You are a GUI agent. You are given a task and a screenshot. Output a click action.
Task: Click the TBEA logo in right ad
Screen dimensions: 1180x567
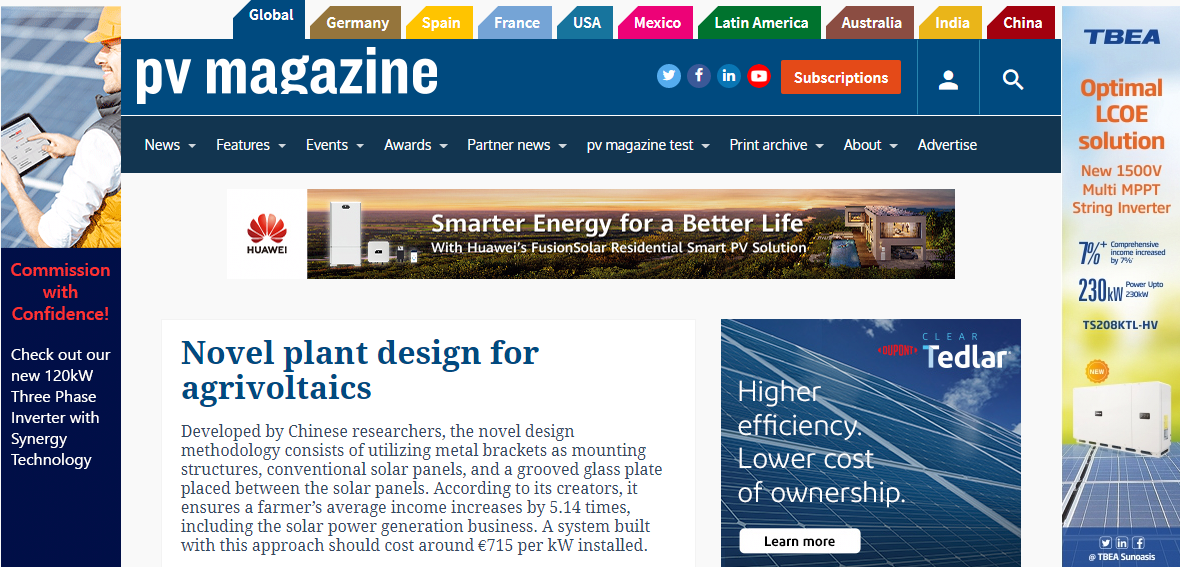[x=1121, y=36]
